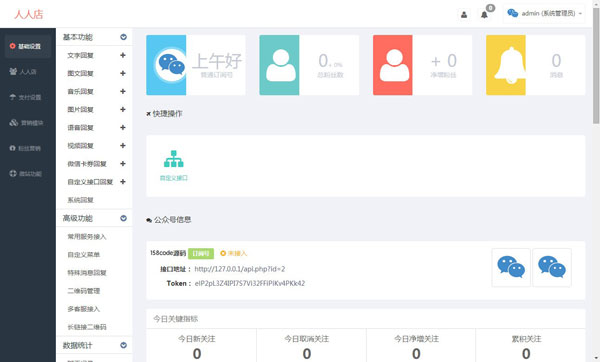Open 长链接二维码 menu item
The height and width of the screenshot is (362, 600).
coord(87,327)
